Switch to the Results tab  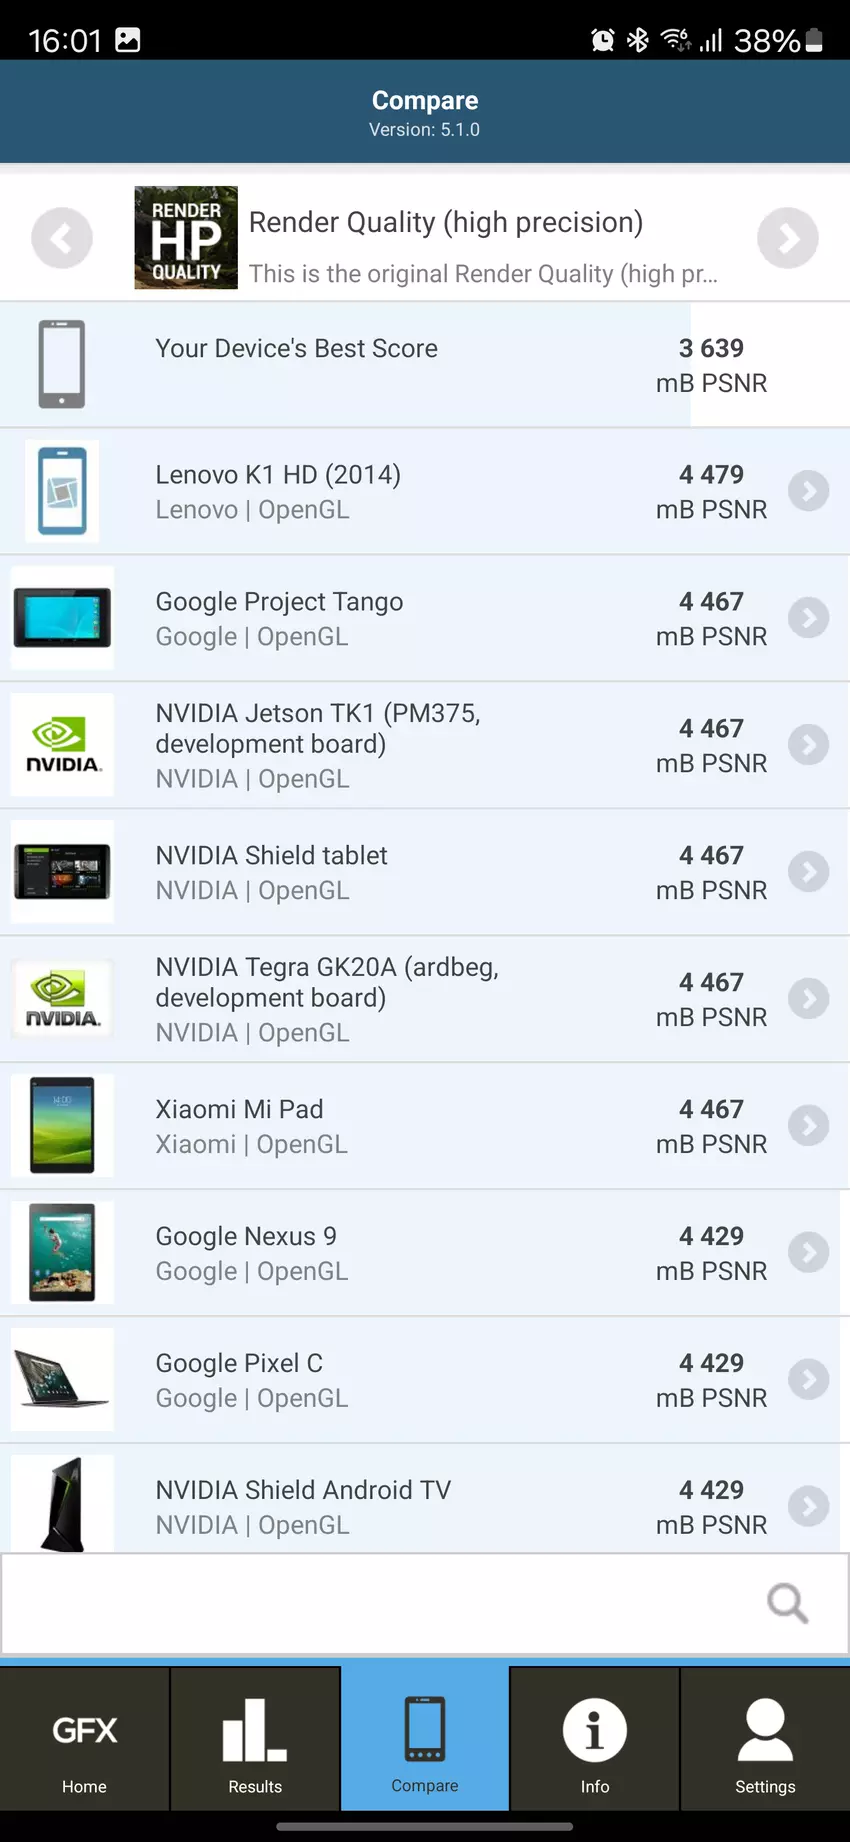[x=255, y=1740]
